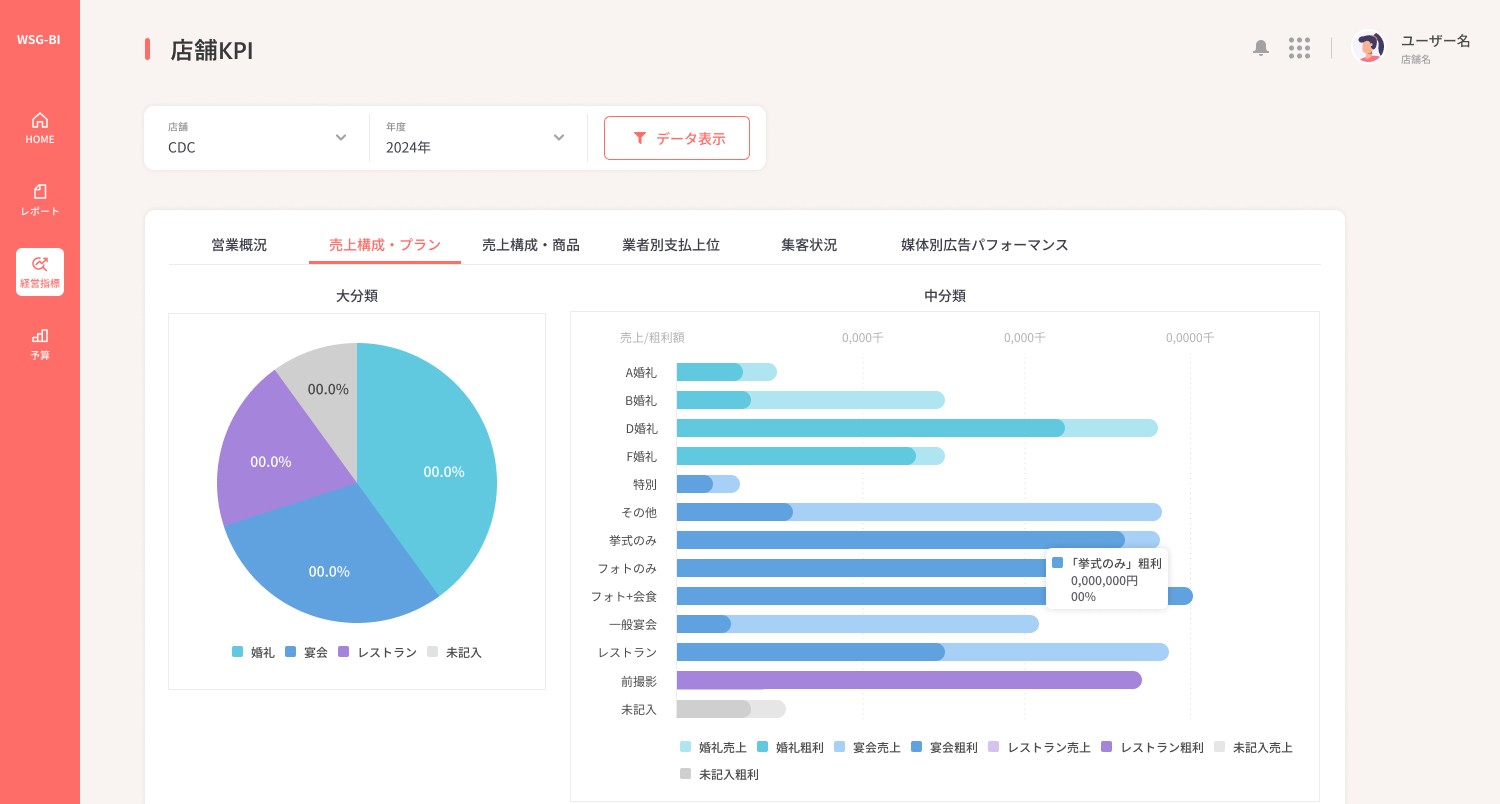Click the データ表示 button
1500x804 pixels.
point(677,138)
